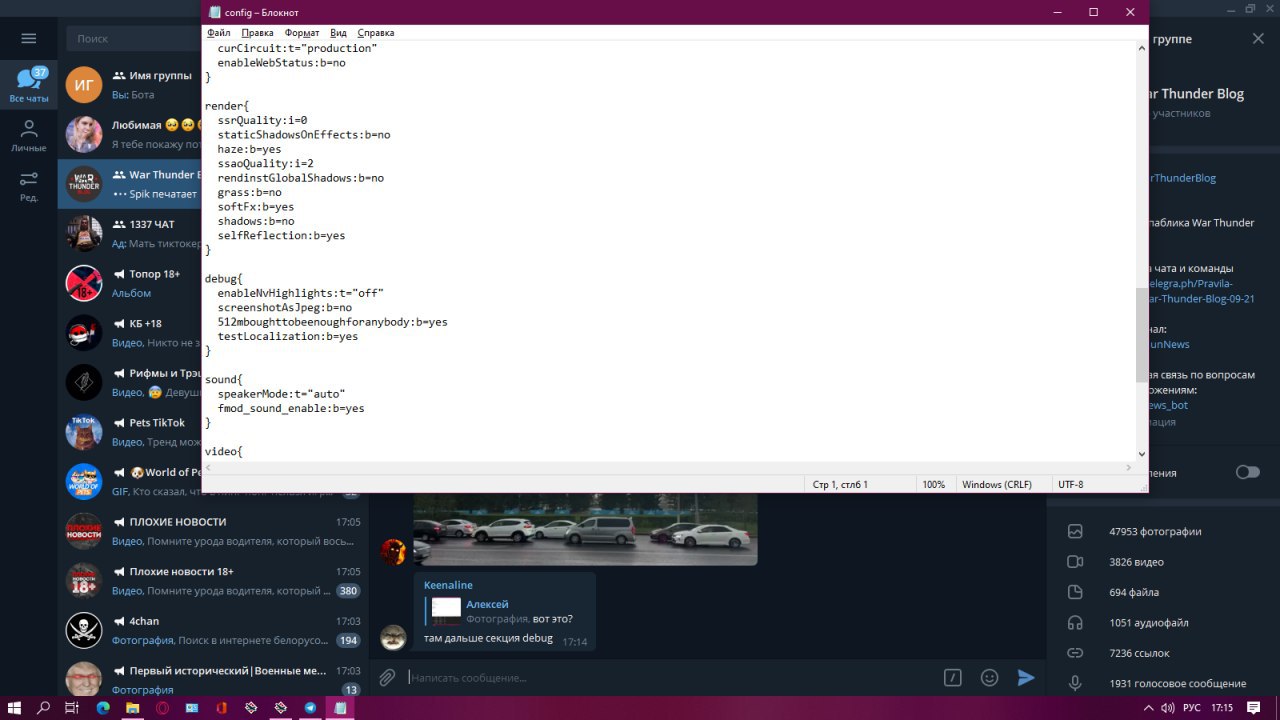This screenshot has height=720, width=1280.
Task: Launch Microsoft Edge from taskbar
Action: tap(102, 707)
